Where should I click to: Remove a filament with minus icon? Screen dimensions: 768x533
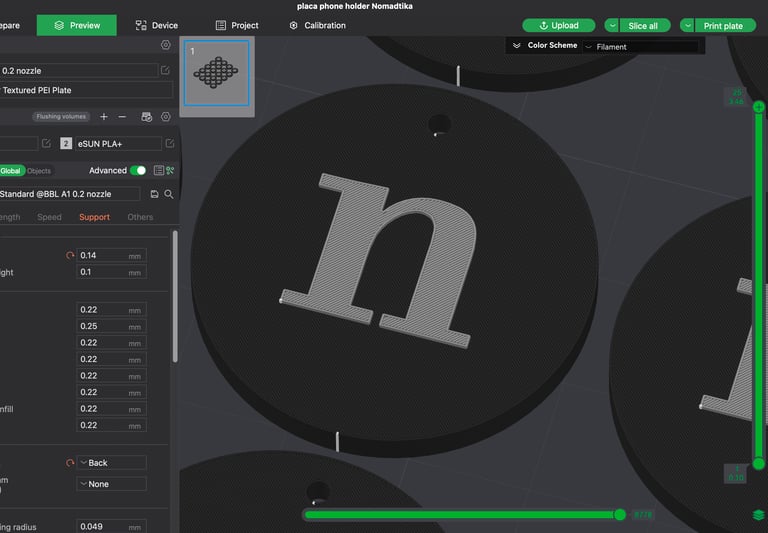point(123,117)
